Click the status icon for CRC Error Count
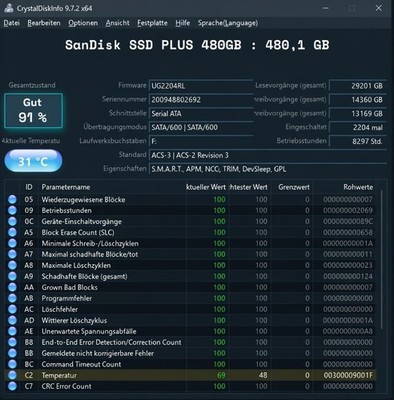Viewport: 394px width, 400px height. [12, 386]
